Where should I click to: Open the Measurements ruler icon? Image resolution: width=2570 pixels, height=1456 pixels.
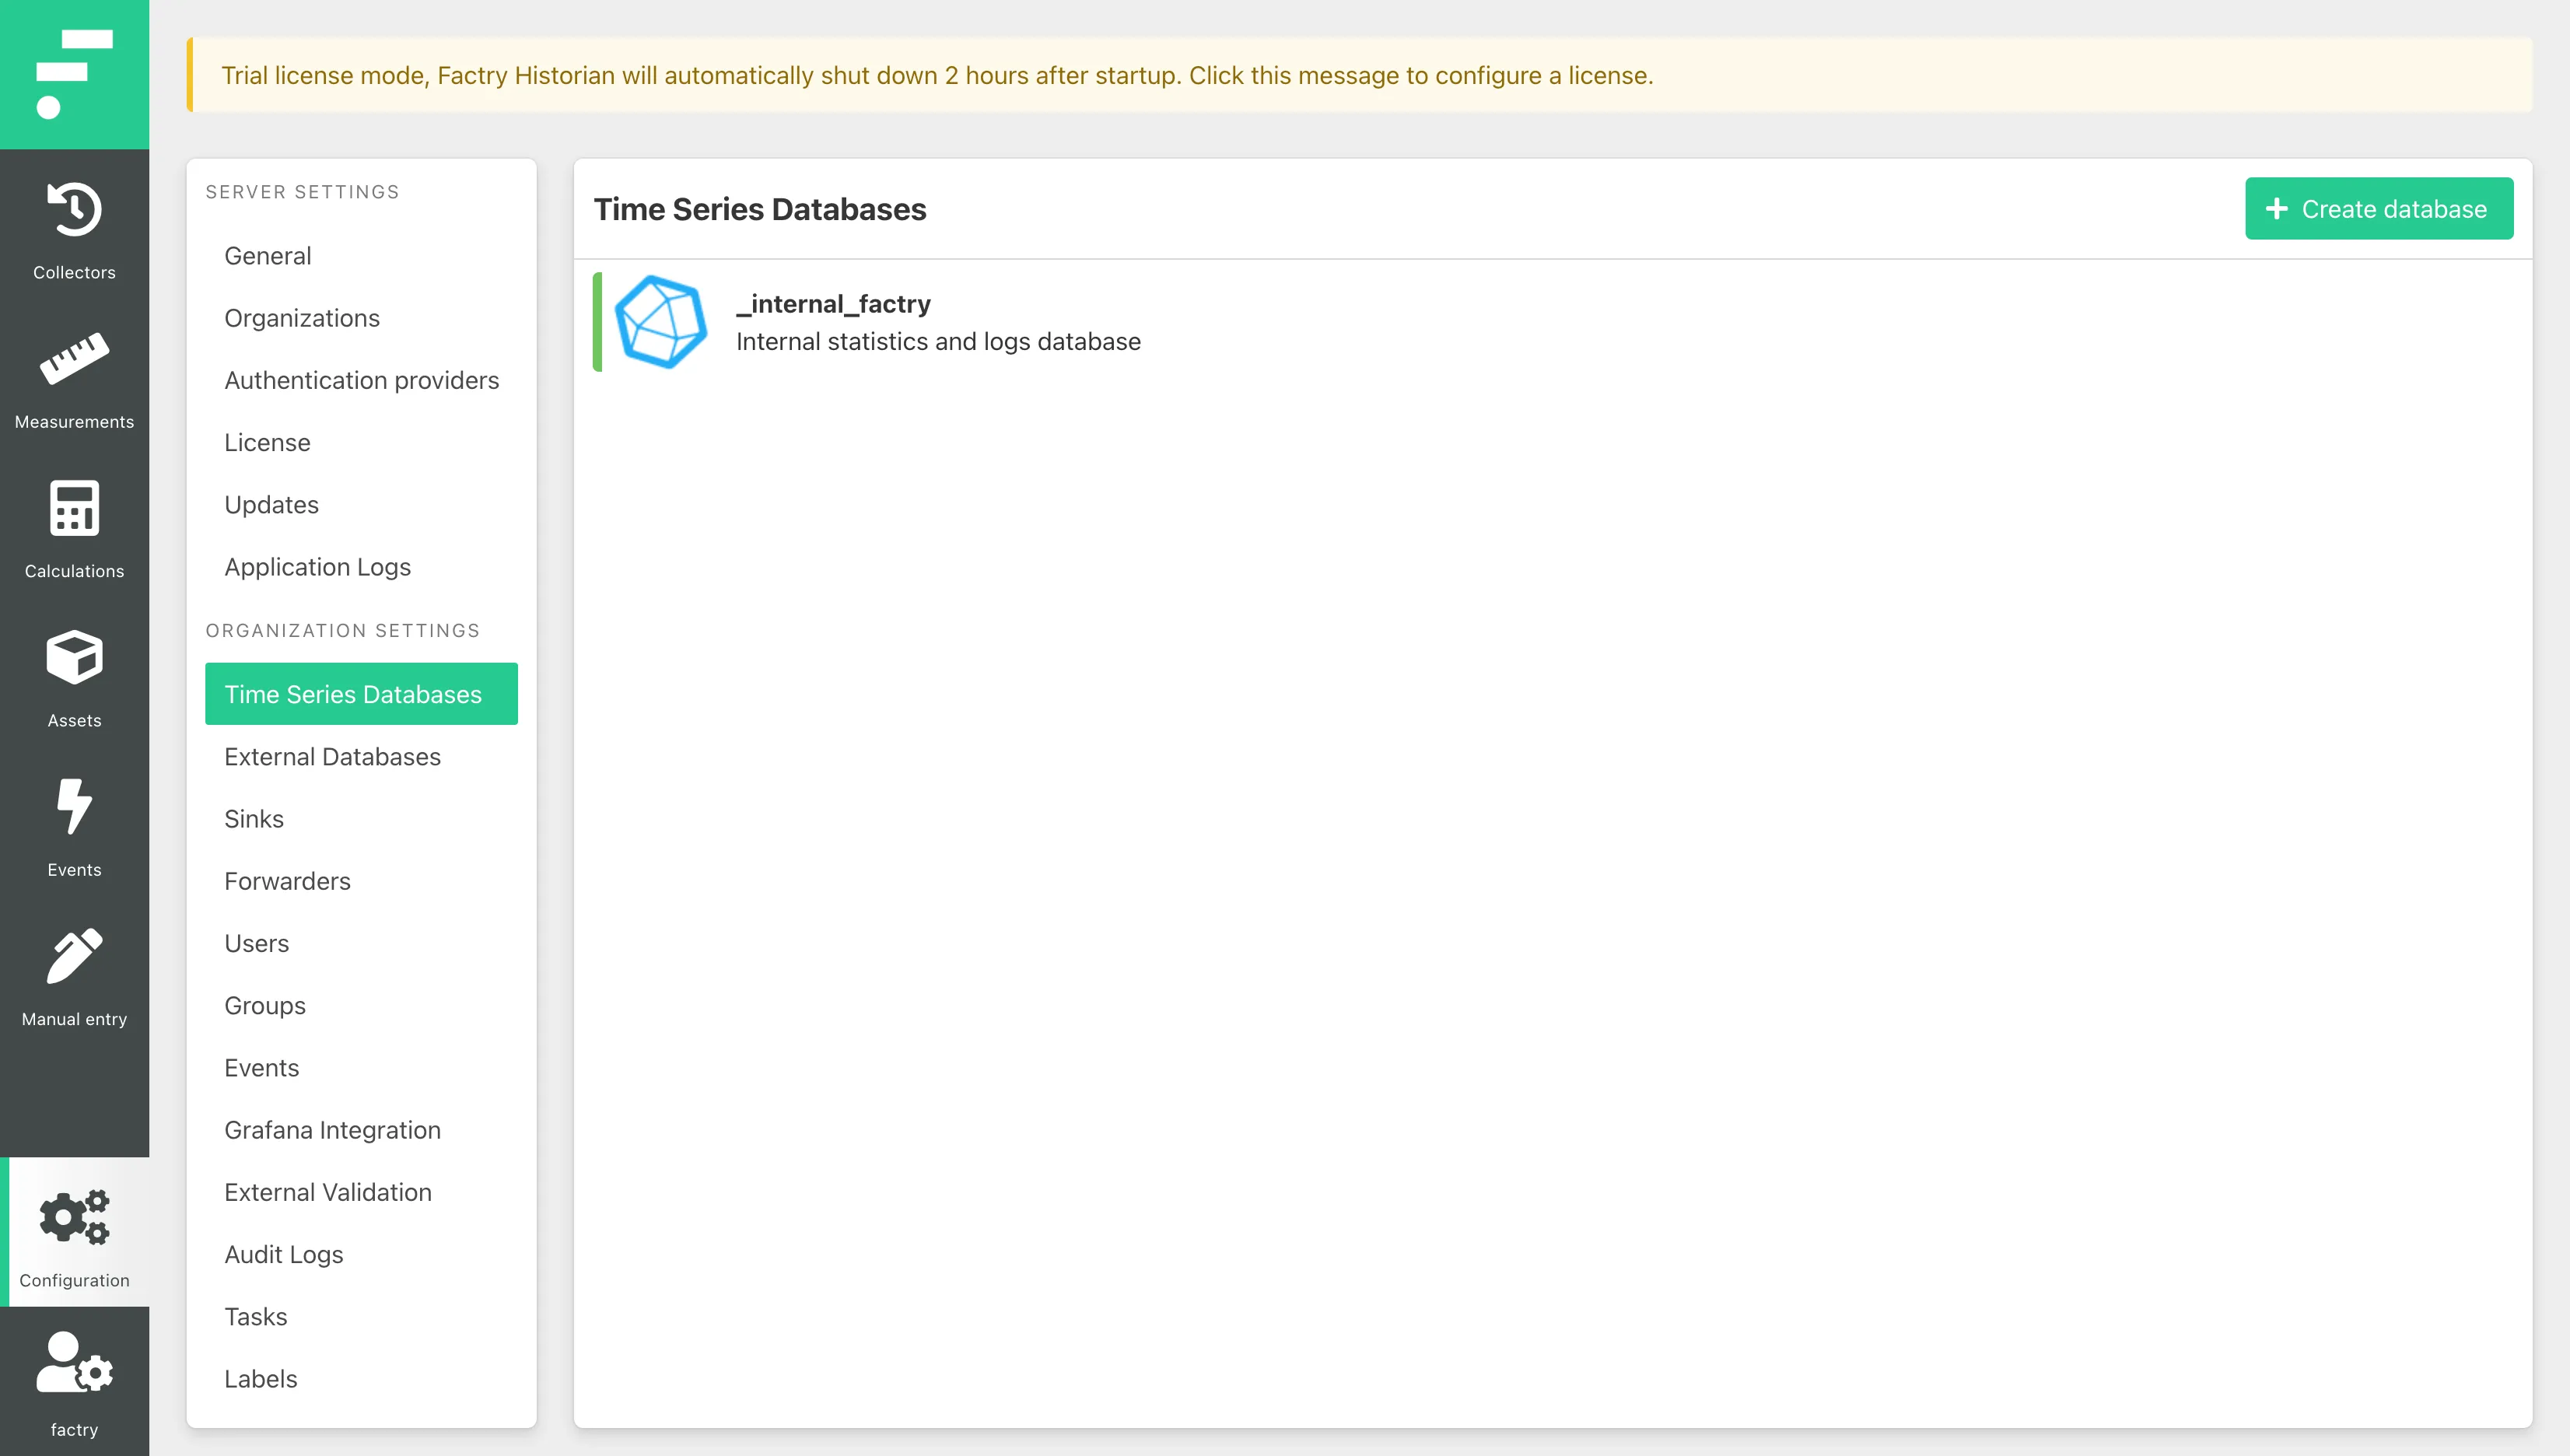74,358
